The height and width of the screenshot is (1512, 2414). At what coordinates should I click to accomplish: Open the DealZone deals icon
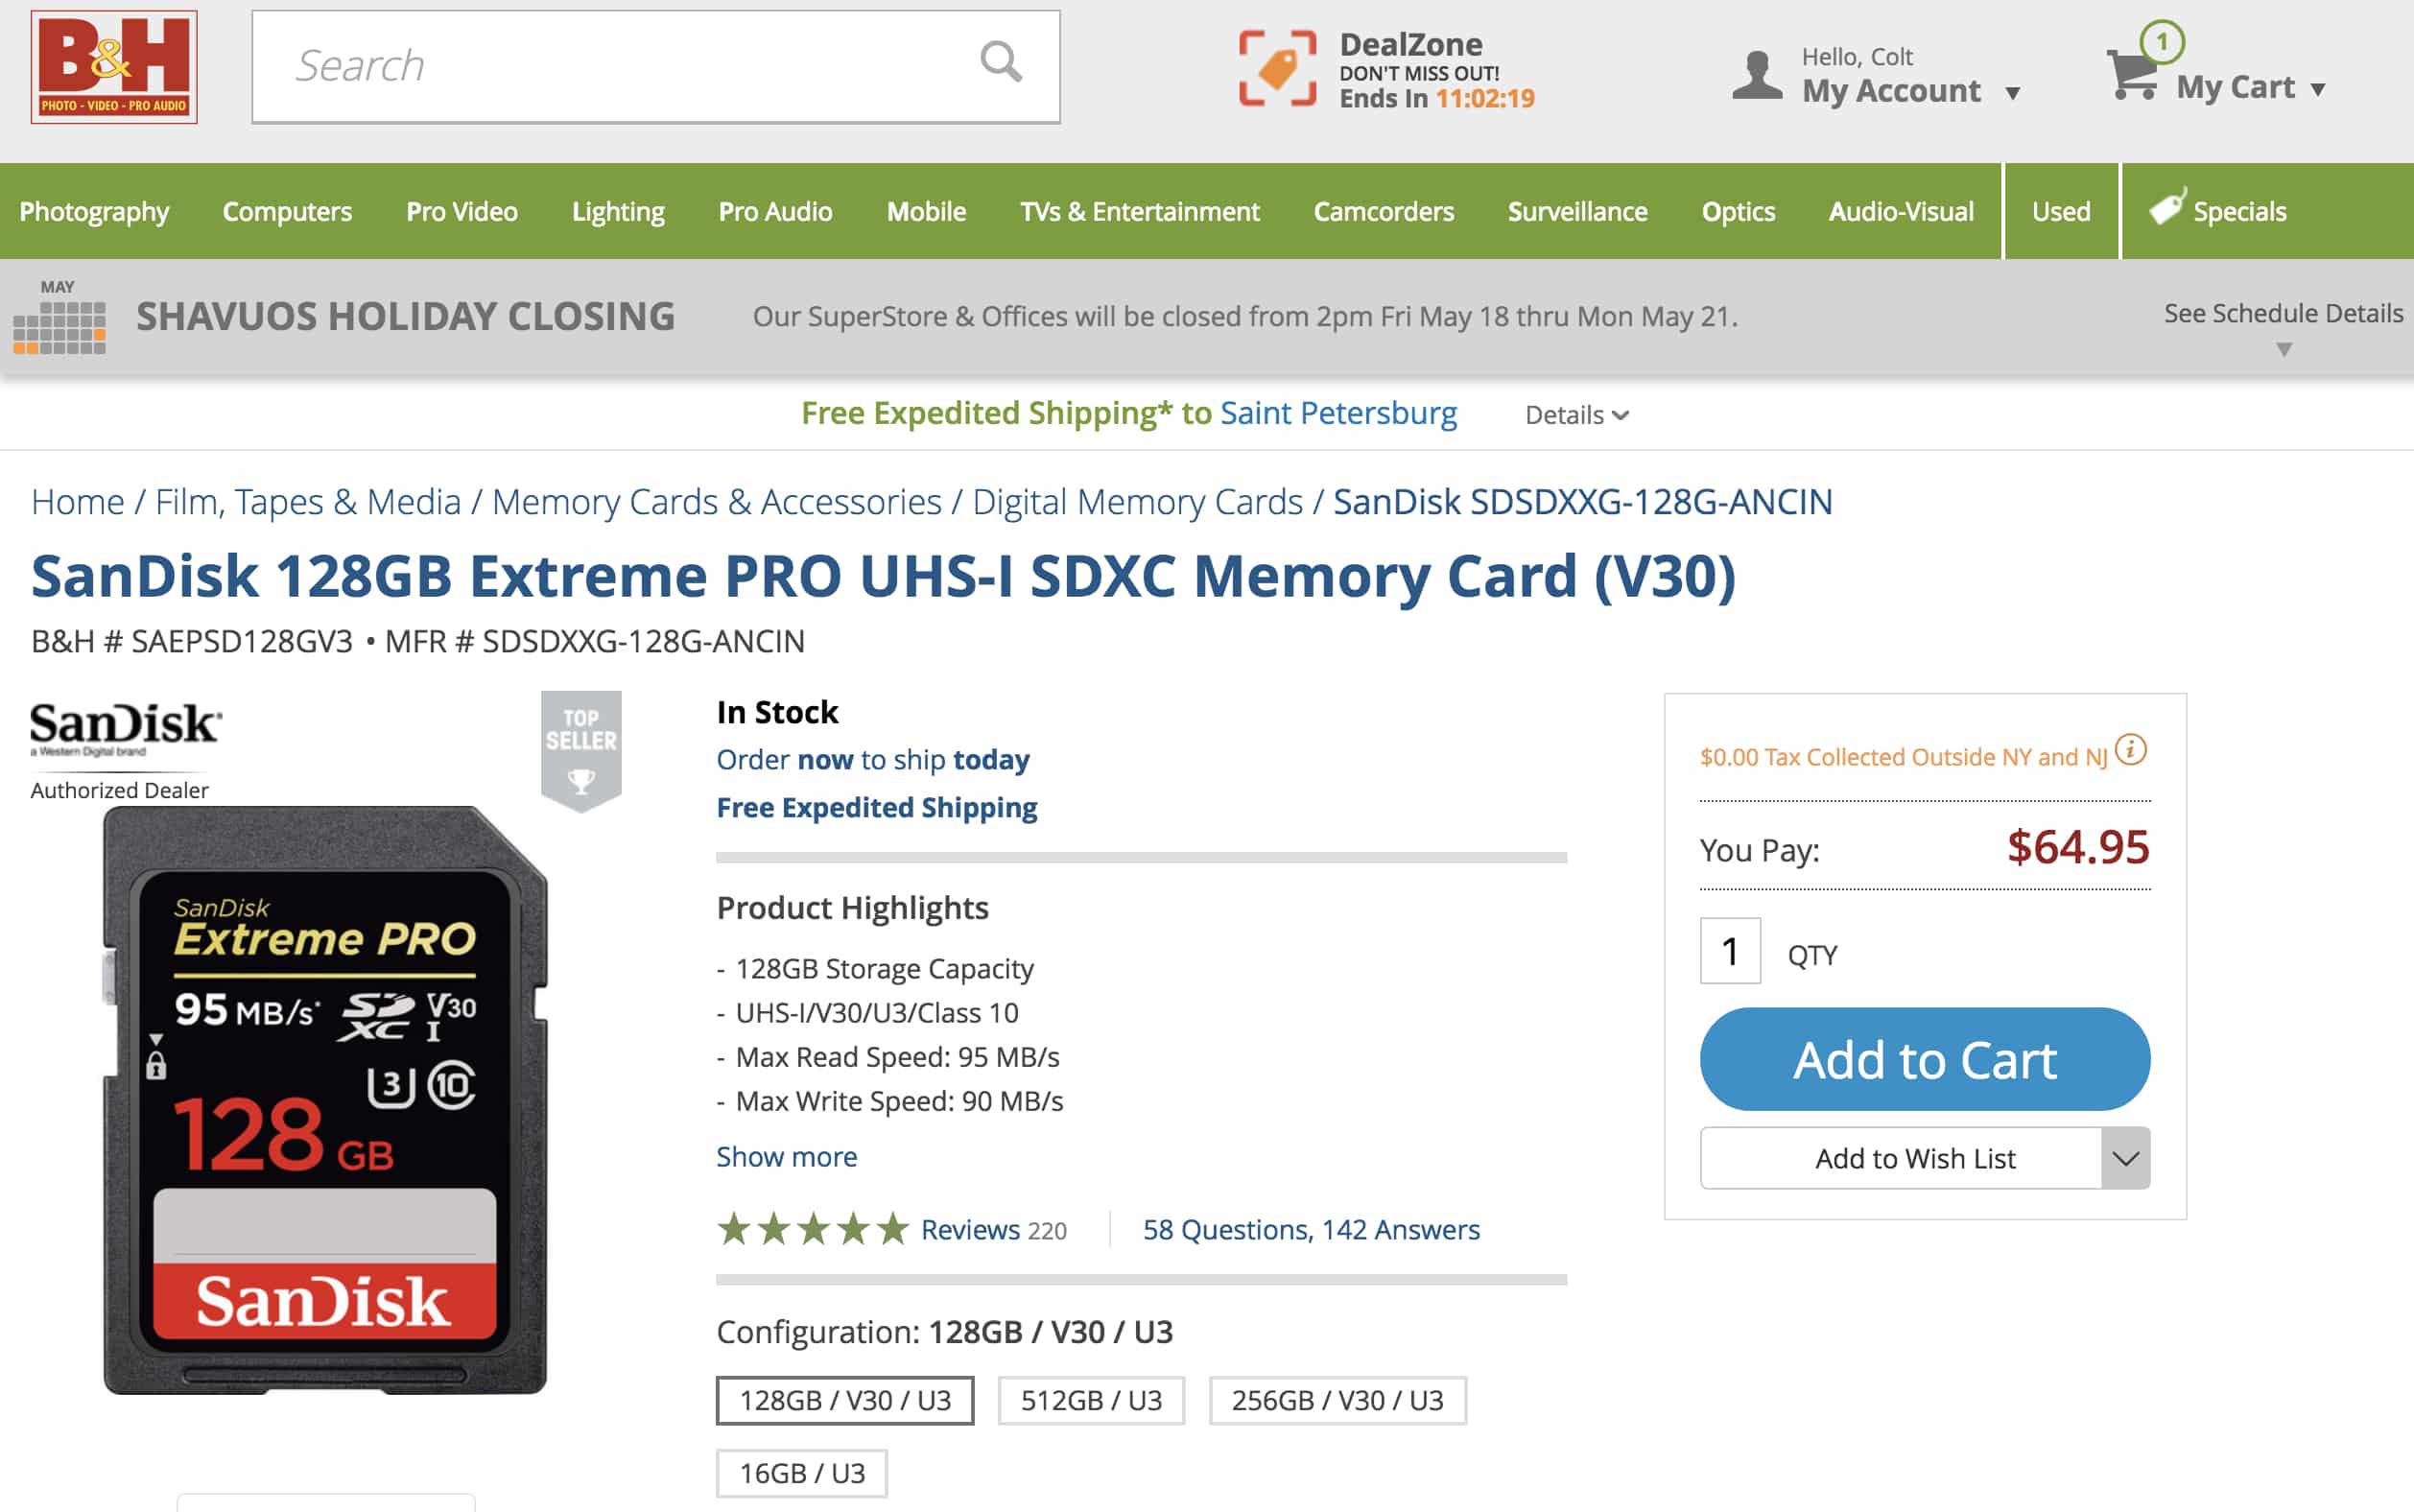(x=1277, y=66)
